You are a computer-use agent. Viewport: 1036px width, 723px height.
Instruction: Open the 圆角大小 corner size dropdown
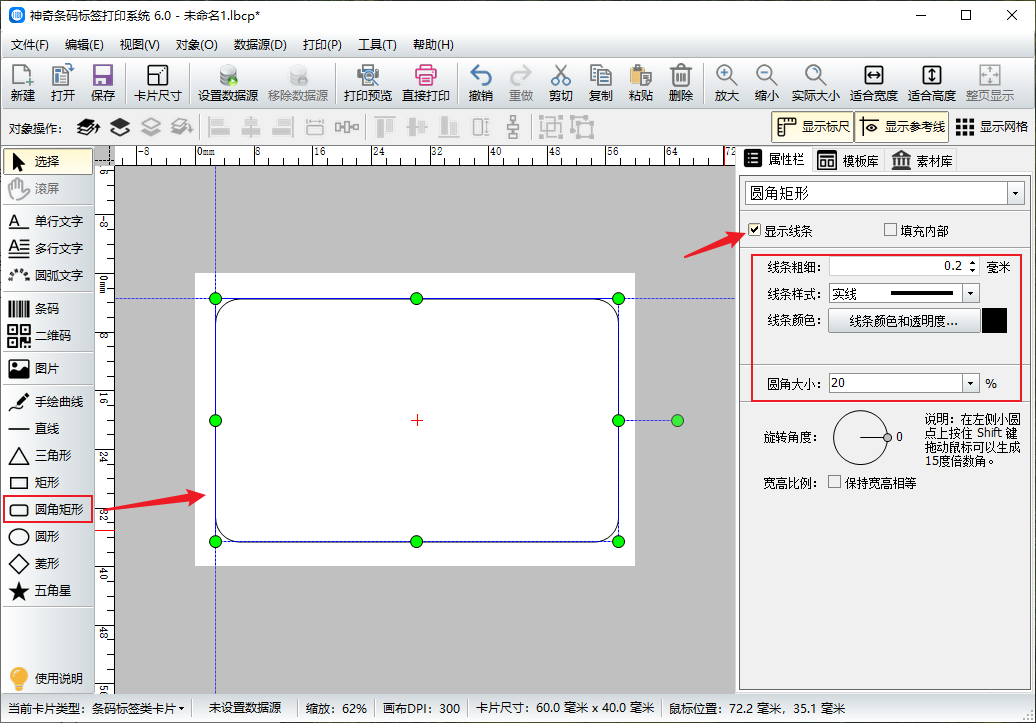pos(970,383)
